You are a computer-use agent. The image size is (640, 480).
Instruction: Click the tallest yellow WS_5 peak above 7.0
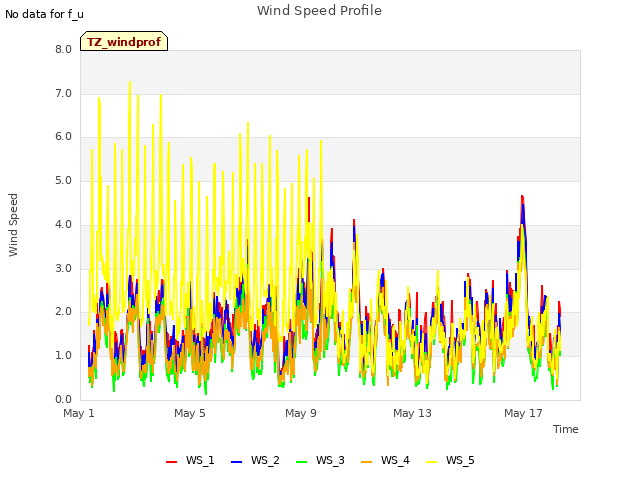click(130, 82)
